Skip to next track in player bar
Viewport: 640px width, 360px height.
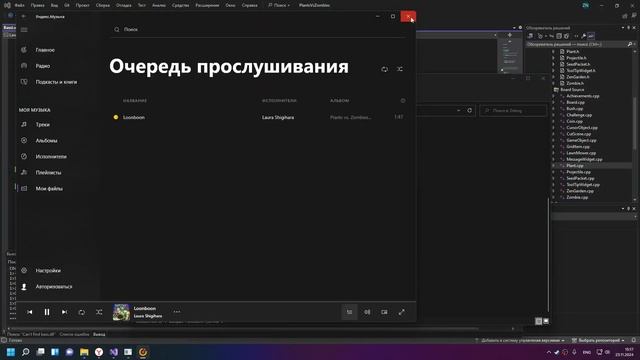click(64, 312)
